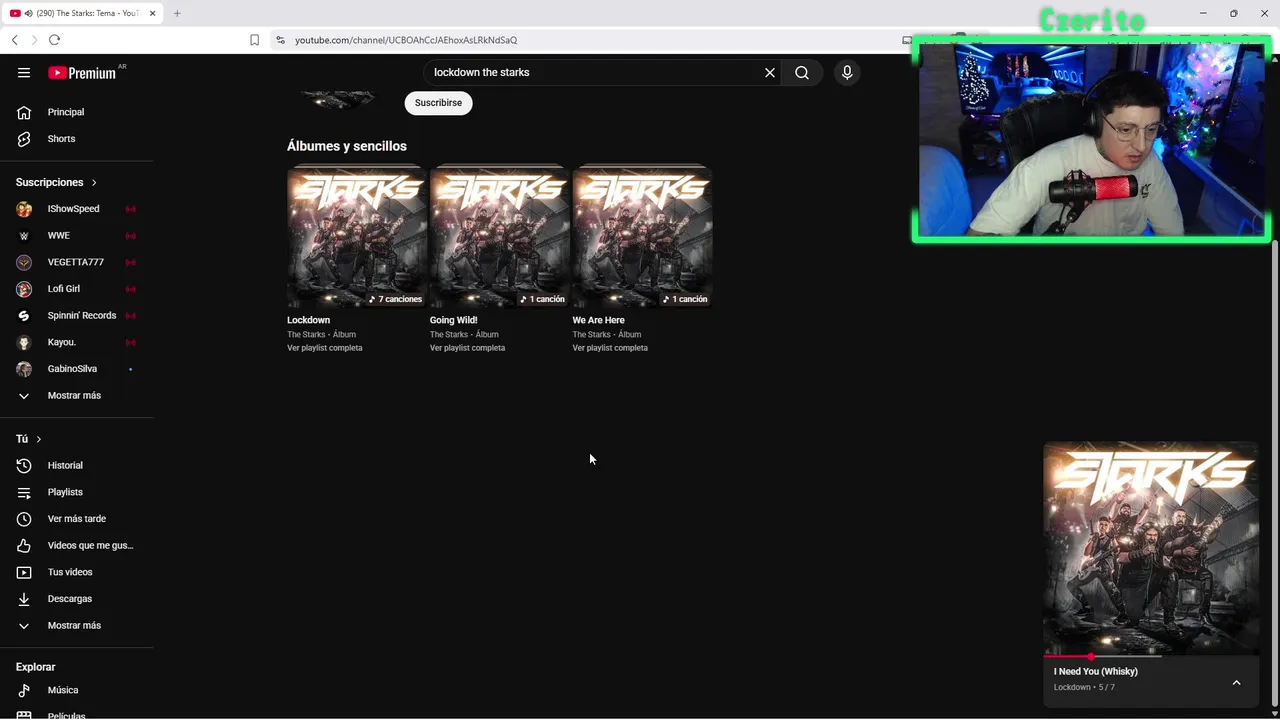Click GabinoSilva channel avatar
1280x720 pixels.
pos(24,369)
